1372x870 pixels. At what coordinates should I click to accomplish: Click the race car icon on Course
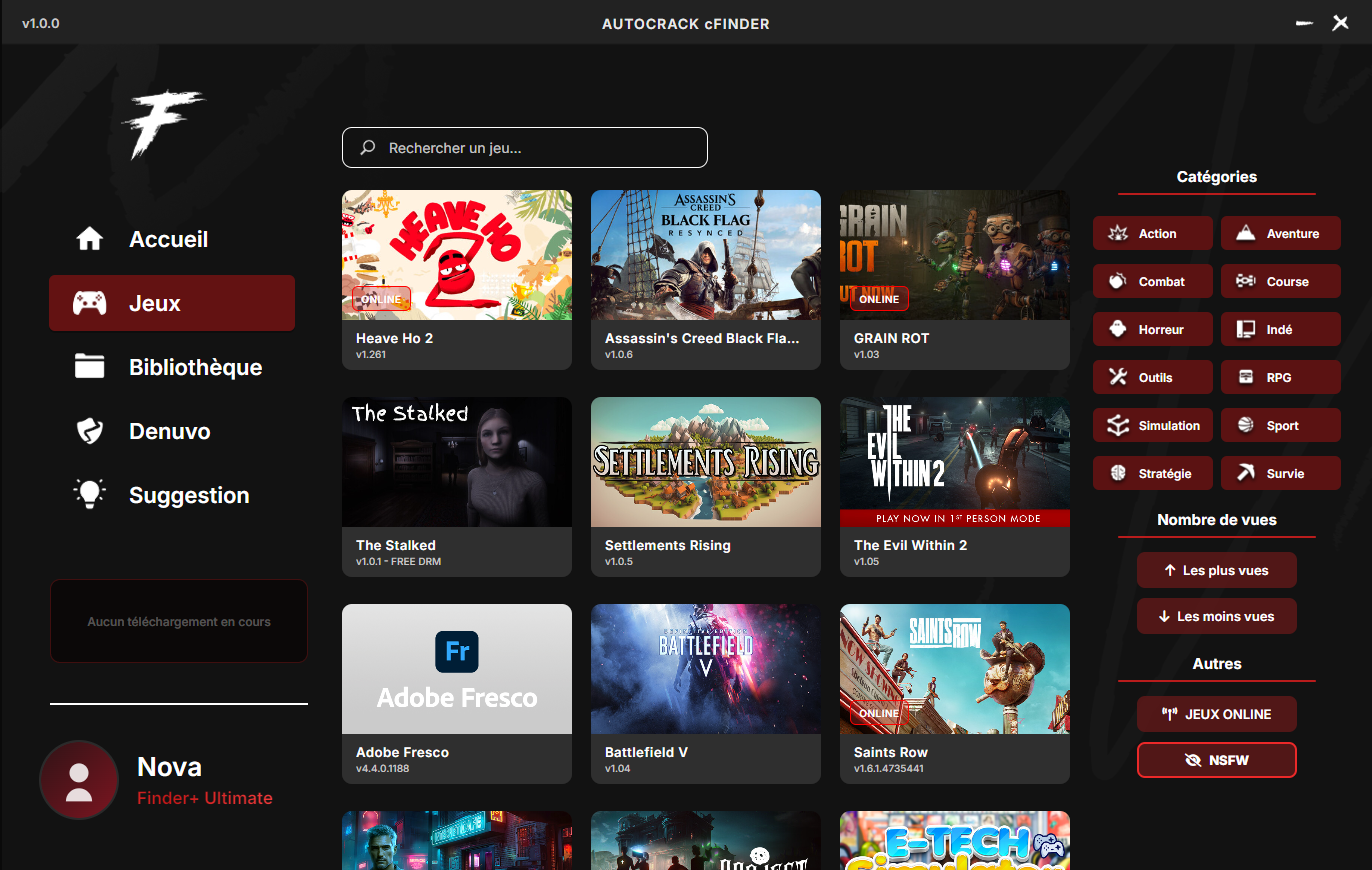(x=1246, y=281)
